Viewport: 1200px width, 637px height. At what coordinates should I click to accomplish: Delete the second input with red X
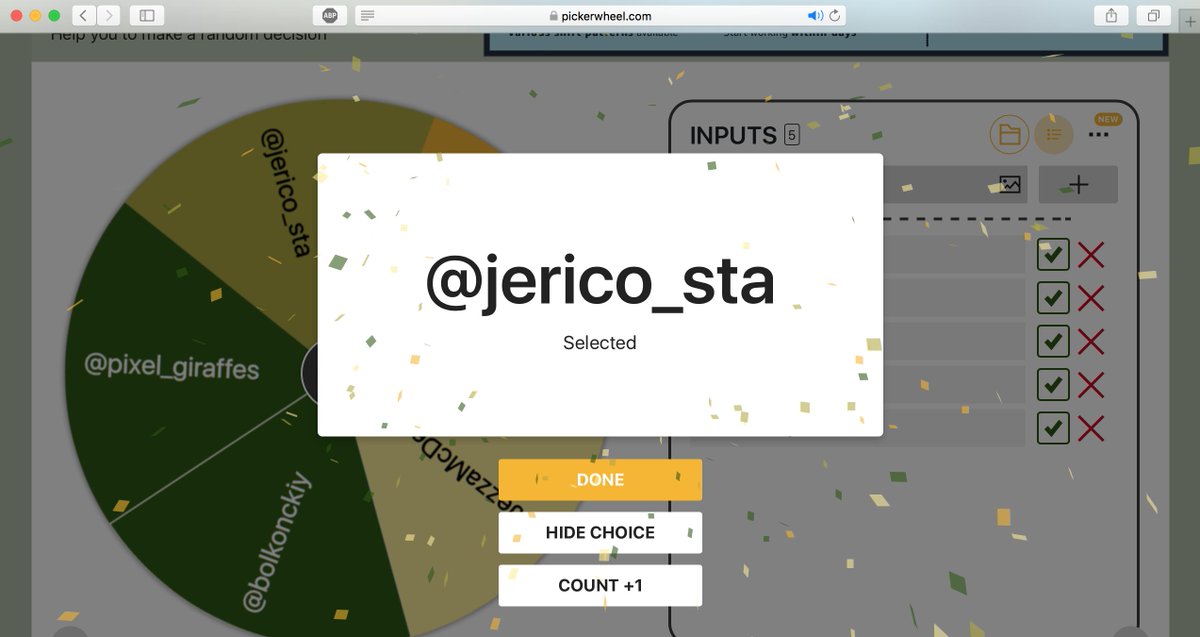tap(1091, 298)
